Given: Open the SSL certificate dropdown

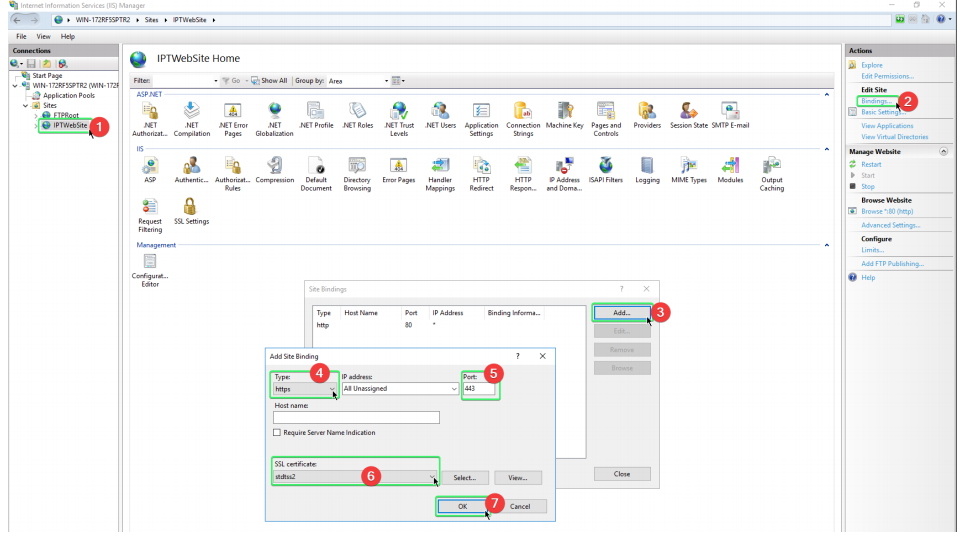Looking at the screenshot, I should [x=355, y=477].
